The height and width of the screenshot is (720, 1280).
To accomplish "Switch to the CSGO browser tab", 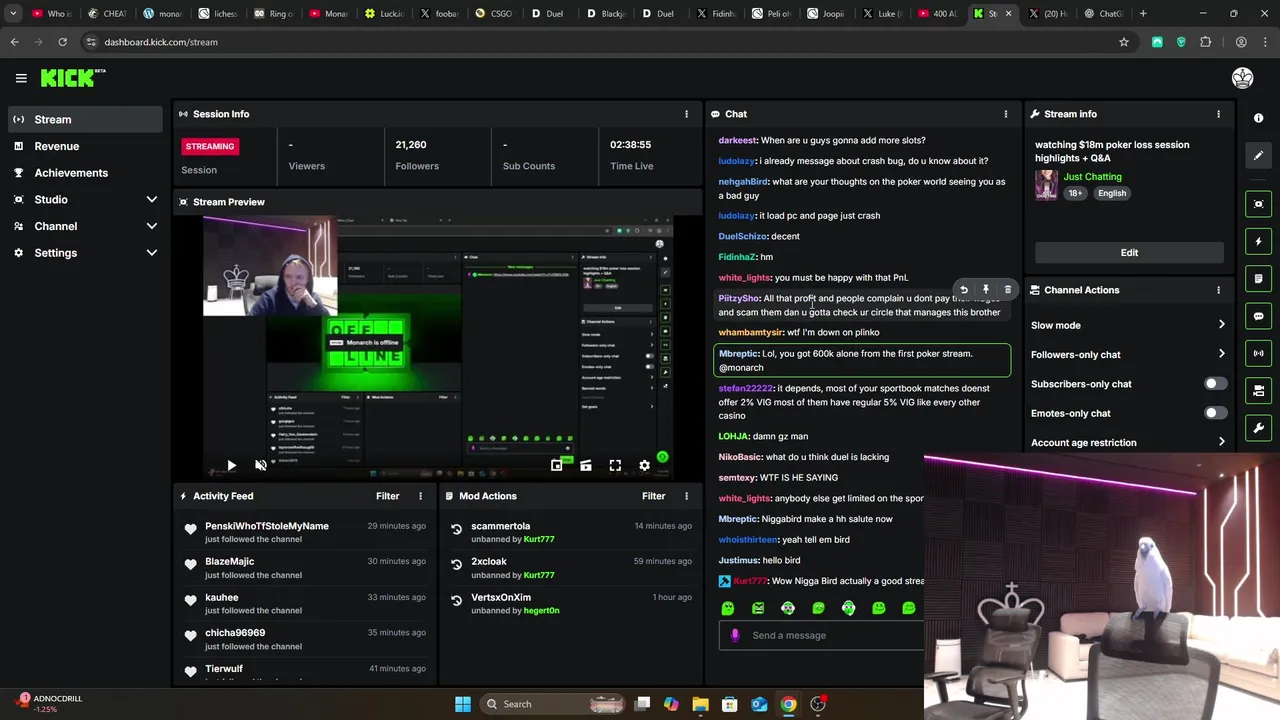I will point(495,14).
